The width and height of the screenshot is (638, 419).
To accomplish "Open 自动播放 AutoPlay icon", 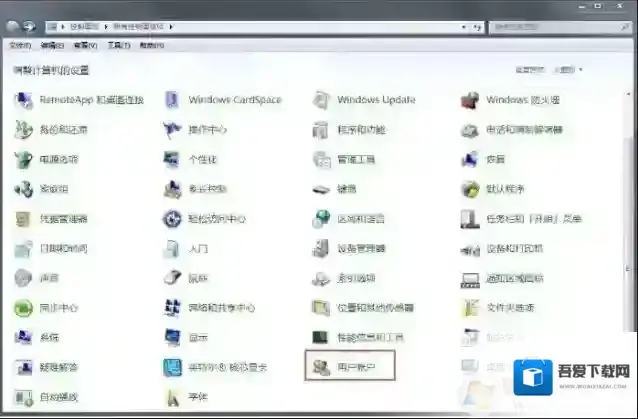I will point(24,397).
